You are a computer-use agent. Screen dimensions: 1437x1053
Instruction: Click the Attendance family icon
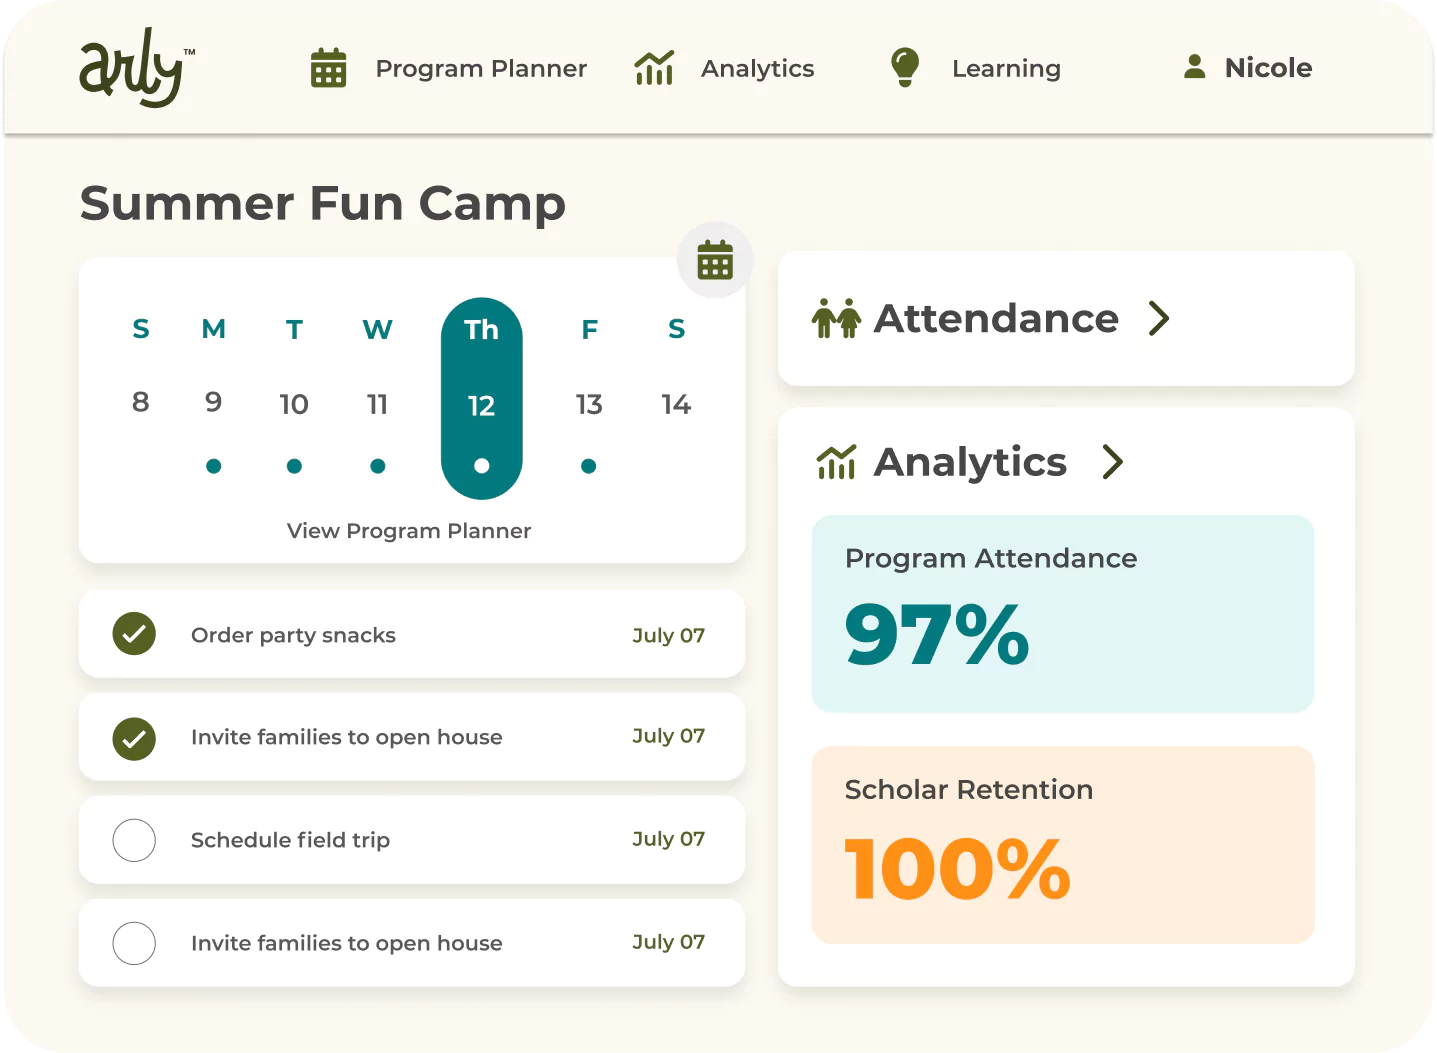coord(836,318)
